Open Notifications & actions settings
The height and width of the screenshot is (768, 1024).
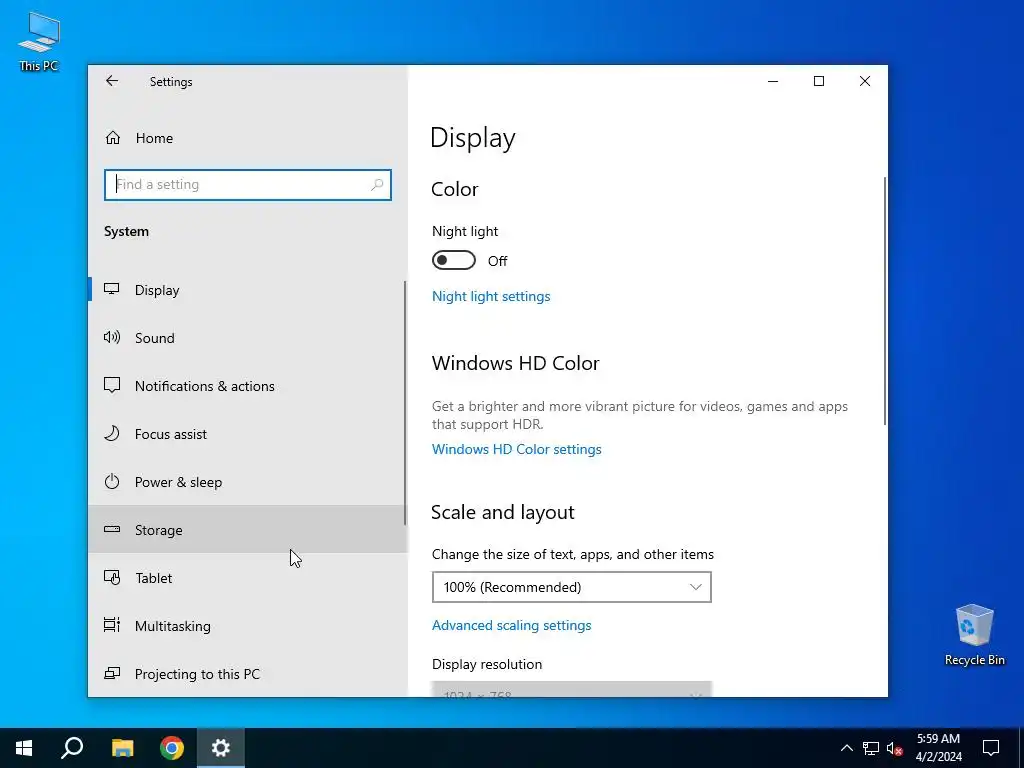tap(204, 386)
